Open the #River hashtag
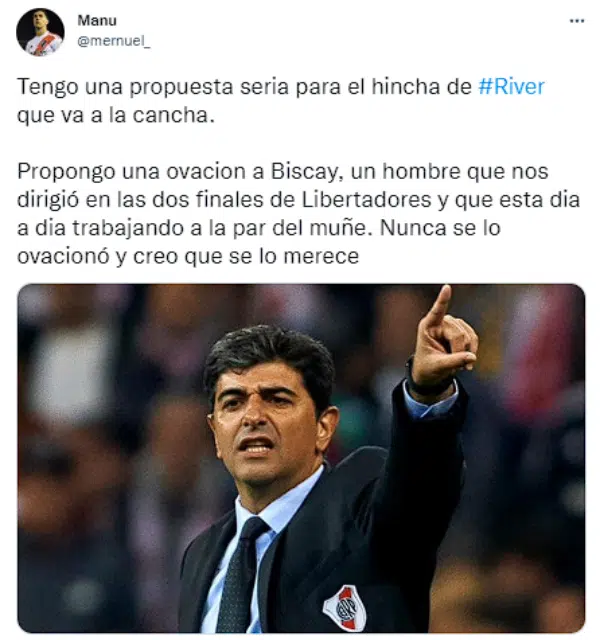The height and width of the screenshot is (640, 600). 511,87
